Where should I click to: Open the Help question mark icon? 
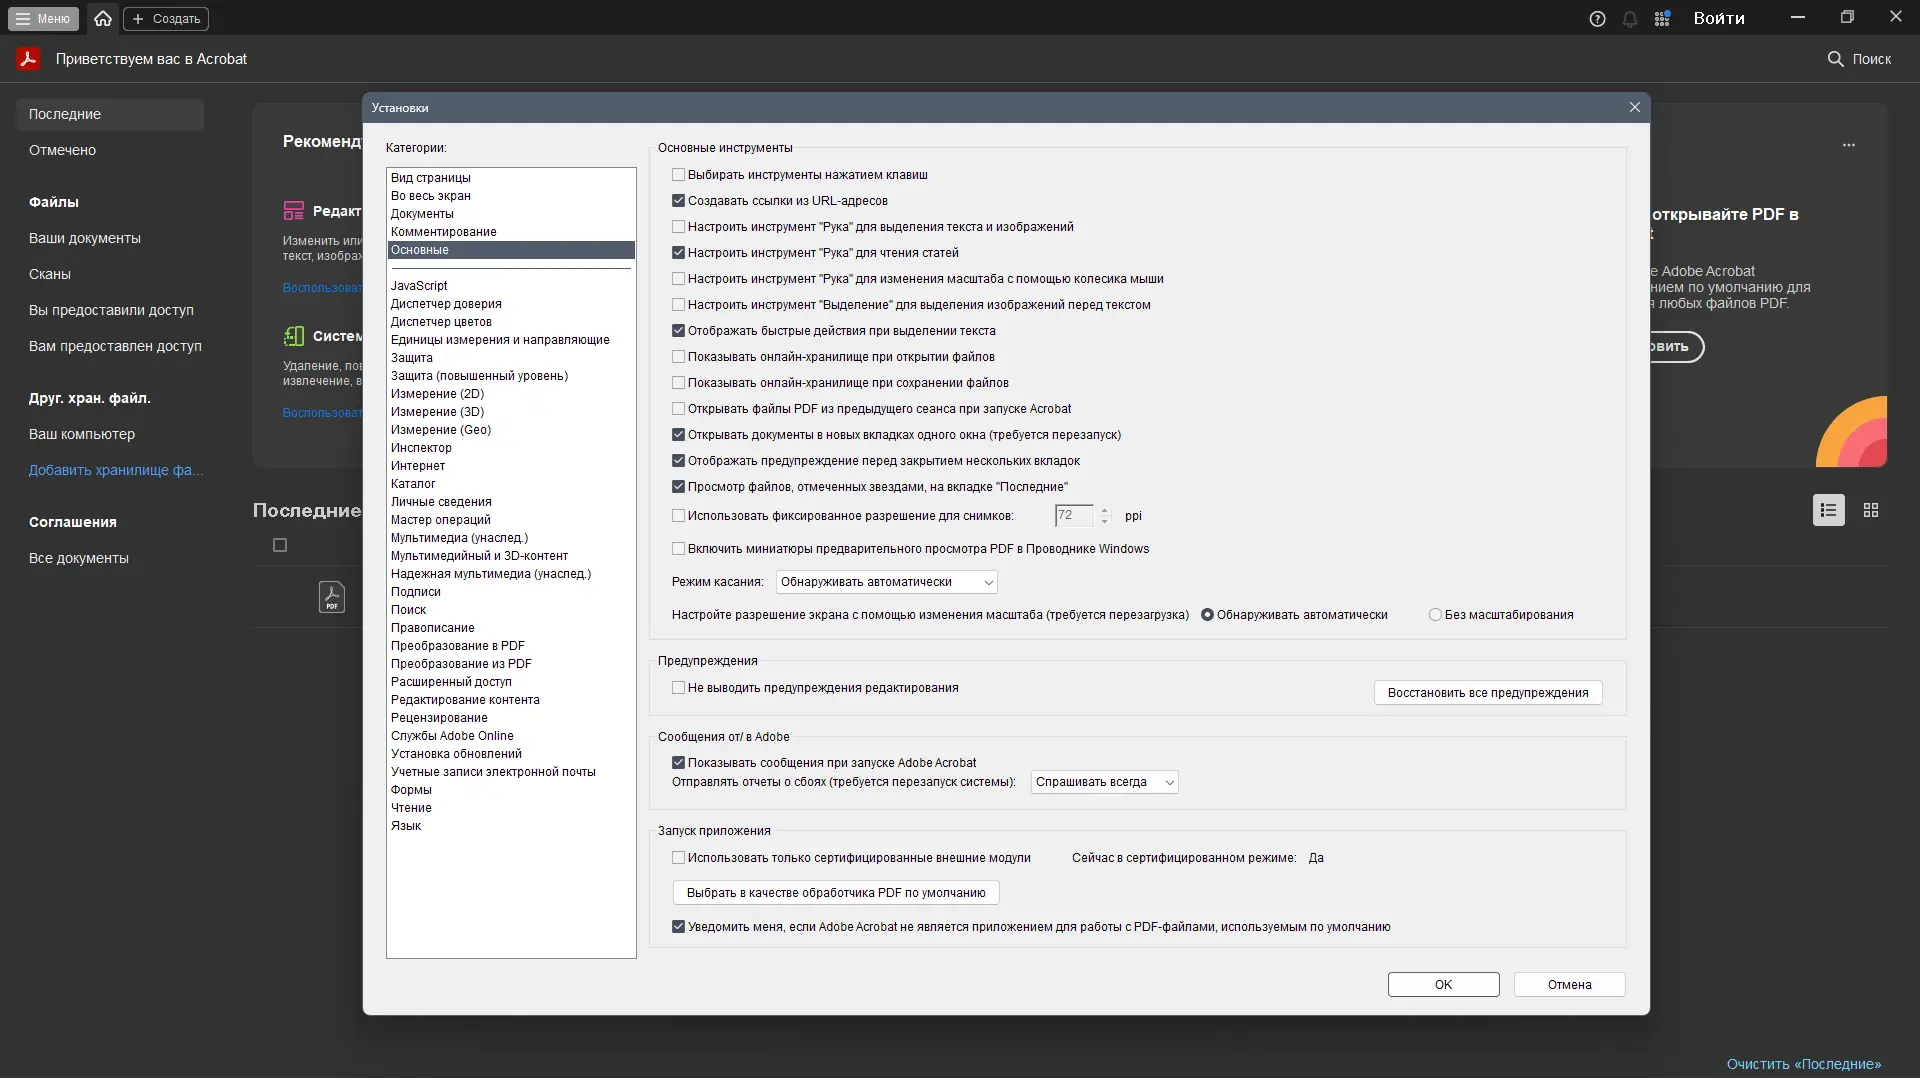pos(1597,19)
